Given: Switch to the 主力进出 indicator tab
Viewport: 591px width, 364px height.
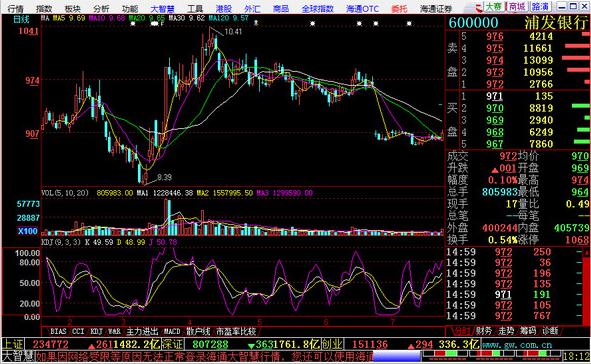Looking at the screenshot, I should [142, 331].
